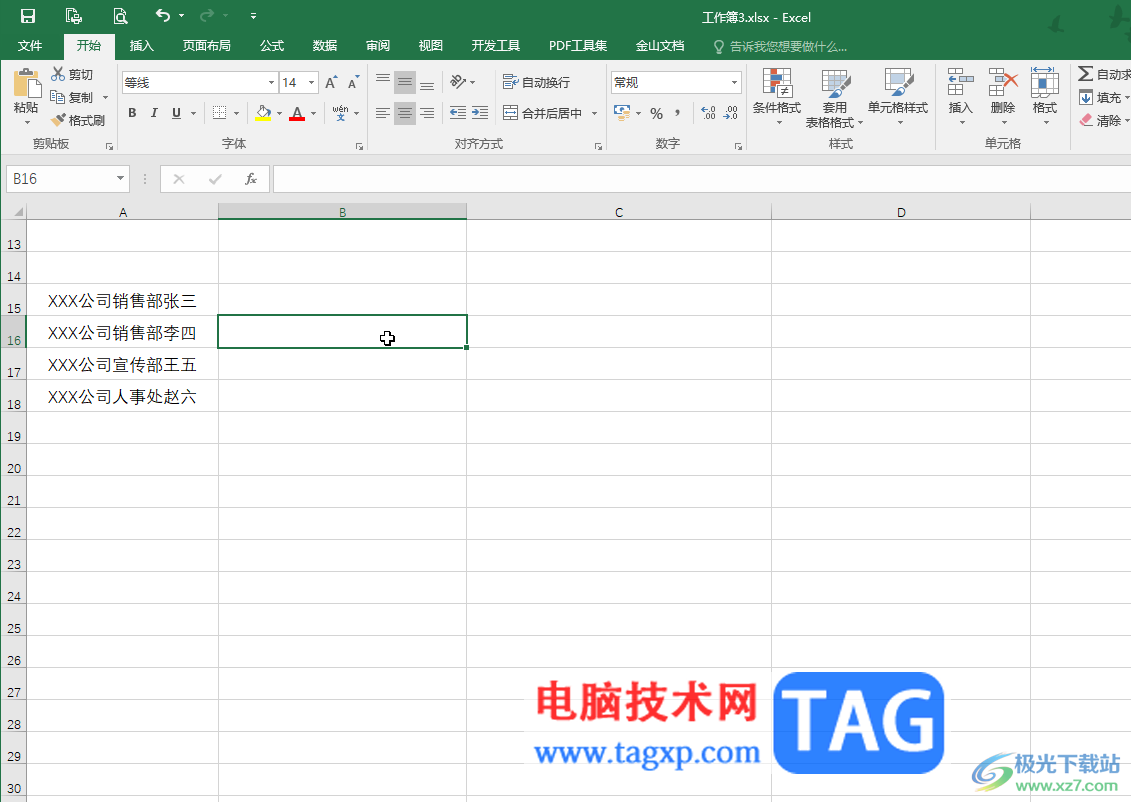The image size is (1131, 802).
Task: Increase the font size with the larger A icon
Action: (330, 83)
